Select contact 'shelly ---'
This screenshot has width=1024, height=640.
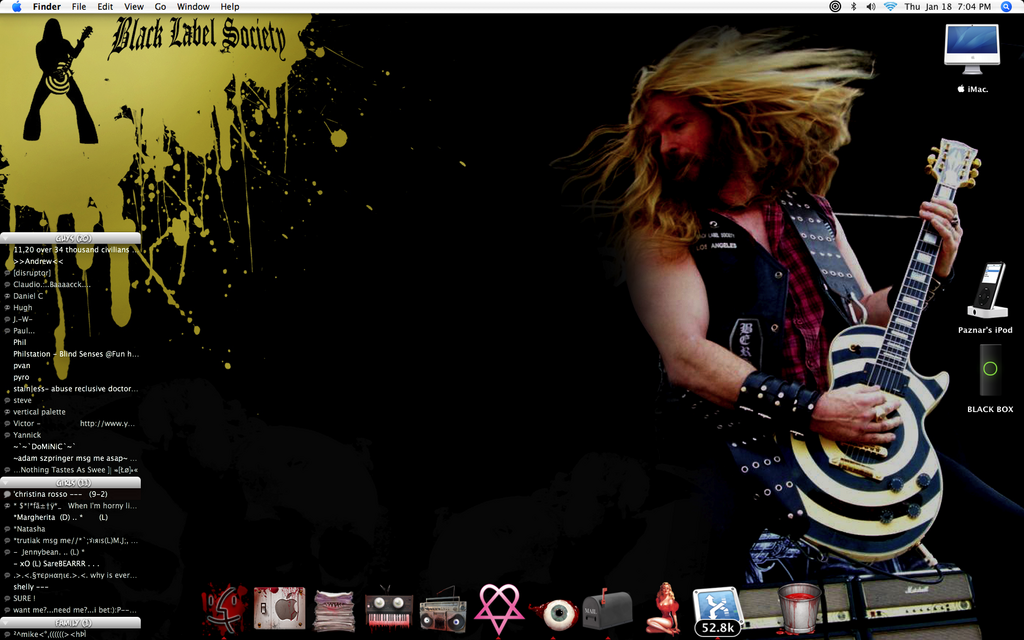pos(71,587)
